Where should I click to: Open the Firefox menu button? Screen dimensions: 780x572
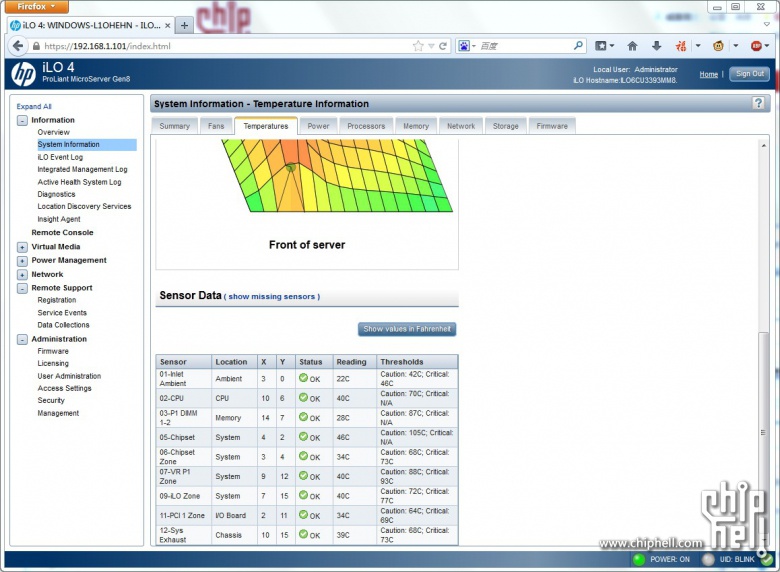coord(36,6)
